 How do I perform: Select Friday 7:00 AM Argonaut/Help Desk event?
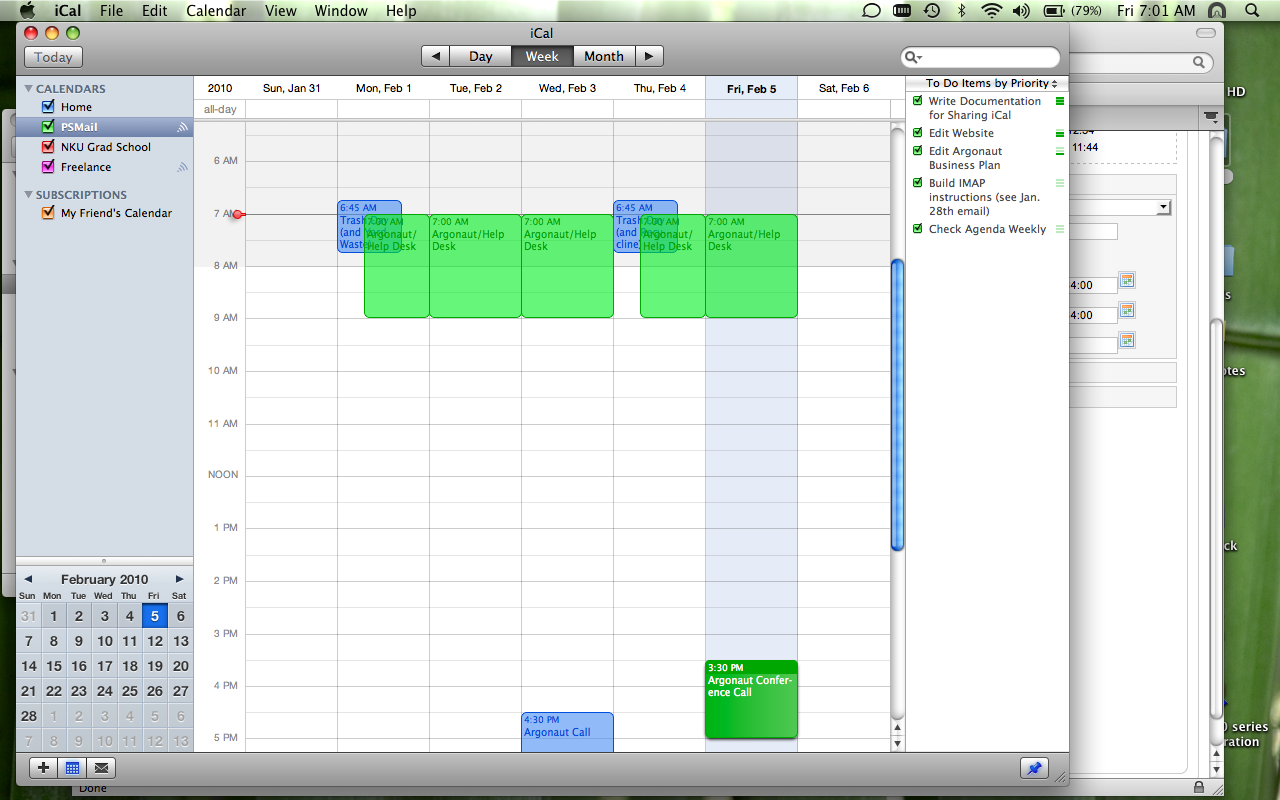751,266
